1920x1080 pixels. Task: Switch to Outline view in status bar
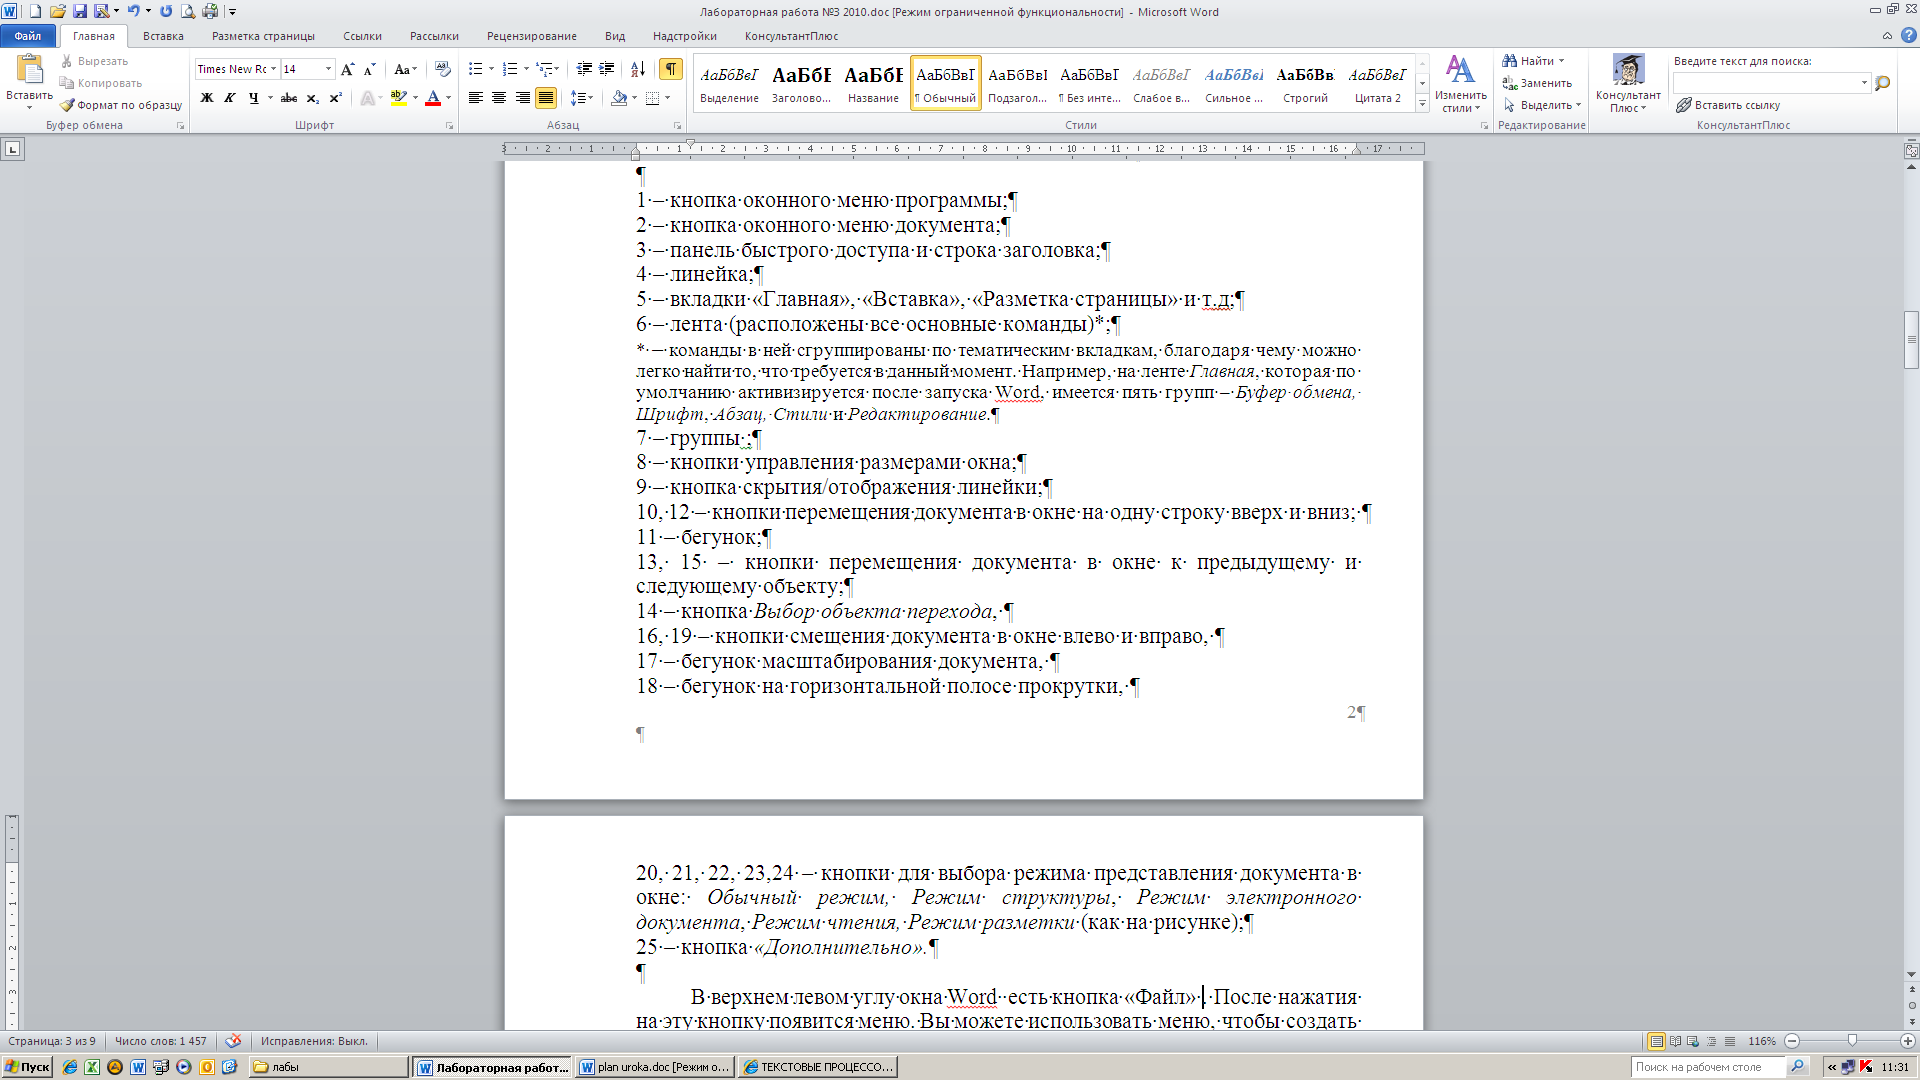pos(1712,1041)
